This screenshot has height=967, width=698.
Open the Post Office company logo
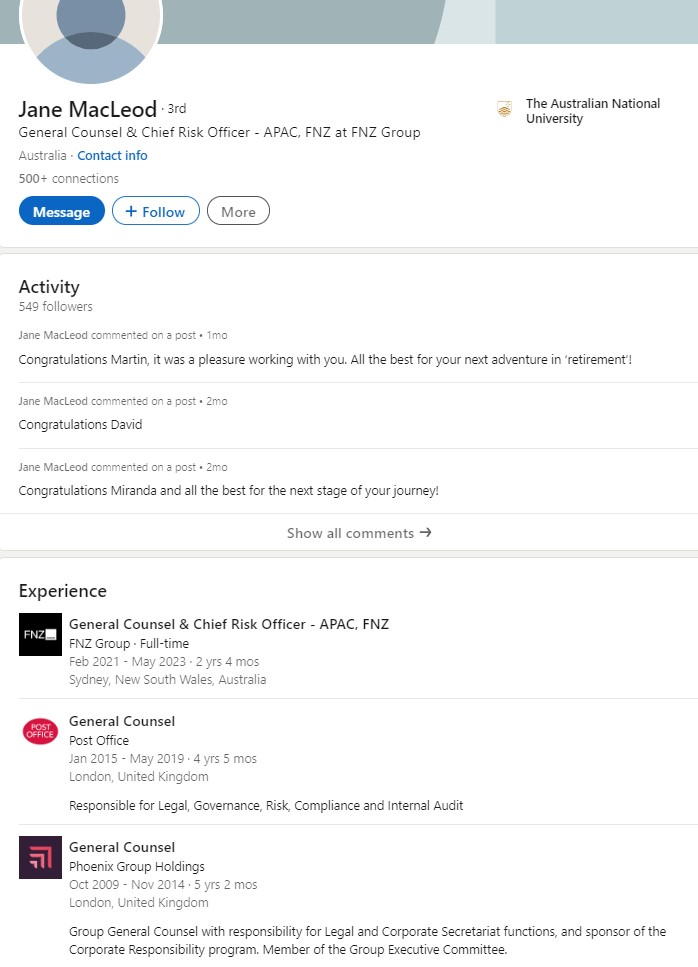click(x=40, y=731)
